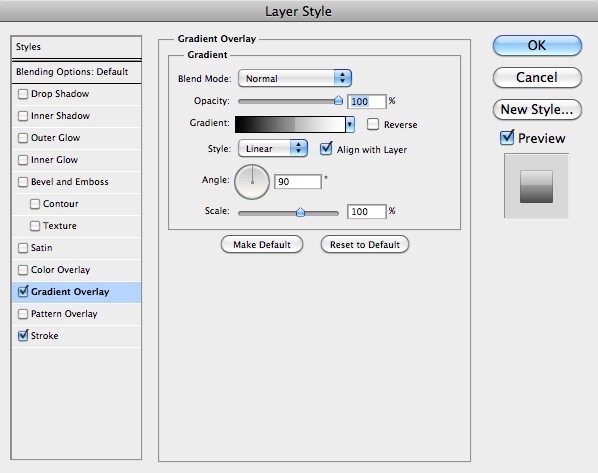
Task: Open the Pattern Overlay settings row
Action: [x=76, y=314]
